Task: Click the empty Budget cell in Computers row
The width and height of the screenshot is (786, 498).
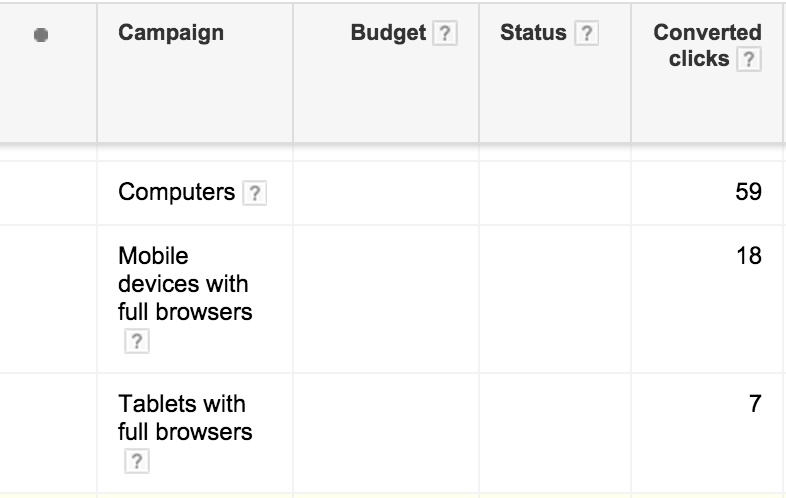Action: click(386, 193)
